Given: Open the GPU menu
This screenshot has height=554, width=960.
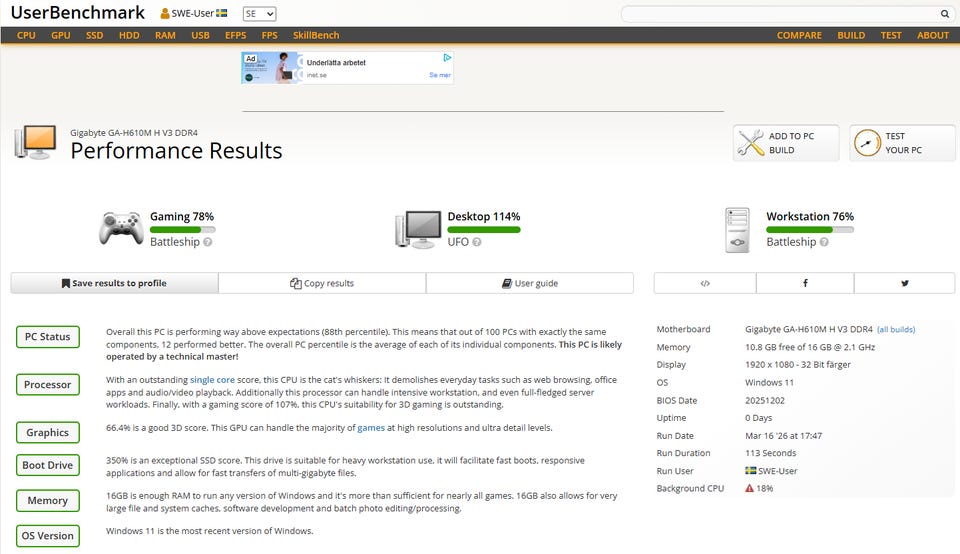Looking at the screenshot, I should coord(61,36).
